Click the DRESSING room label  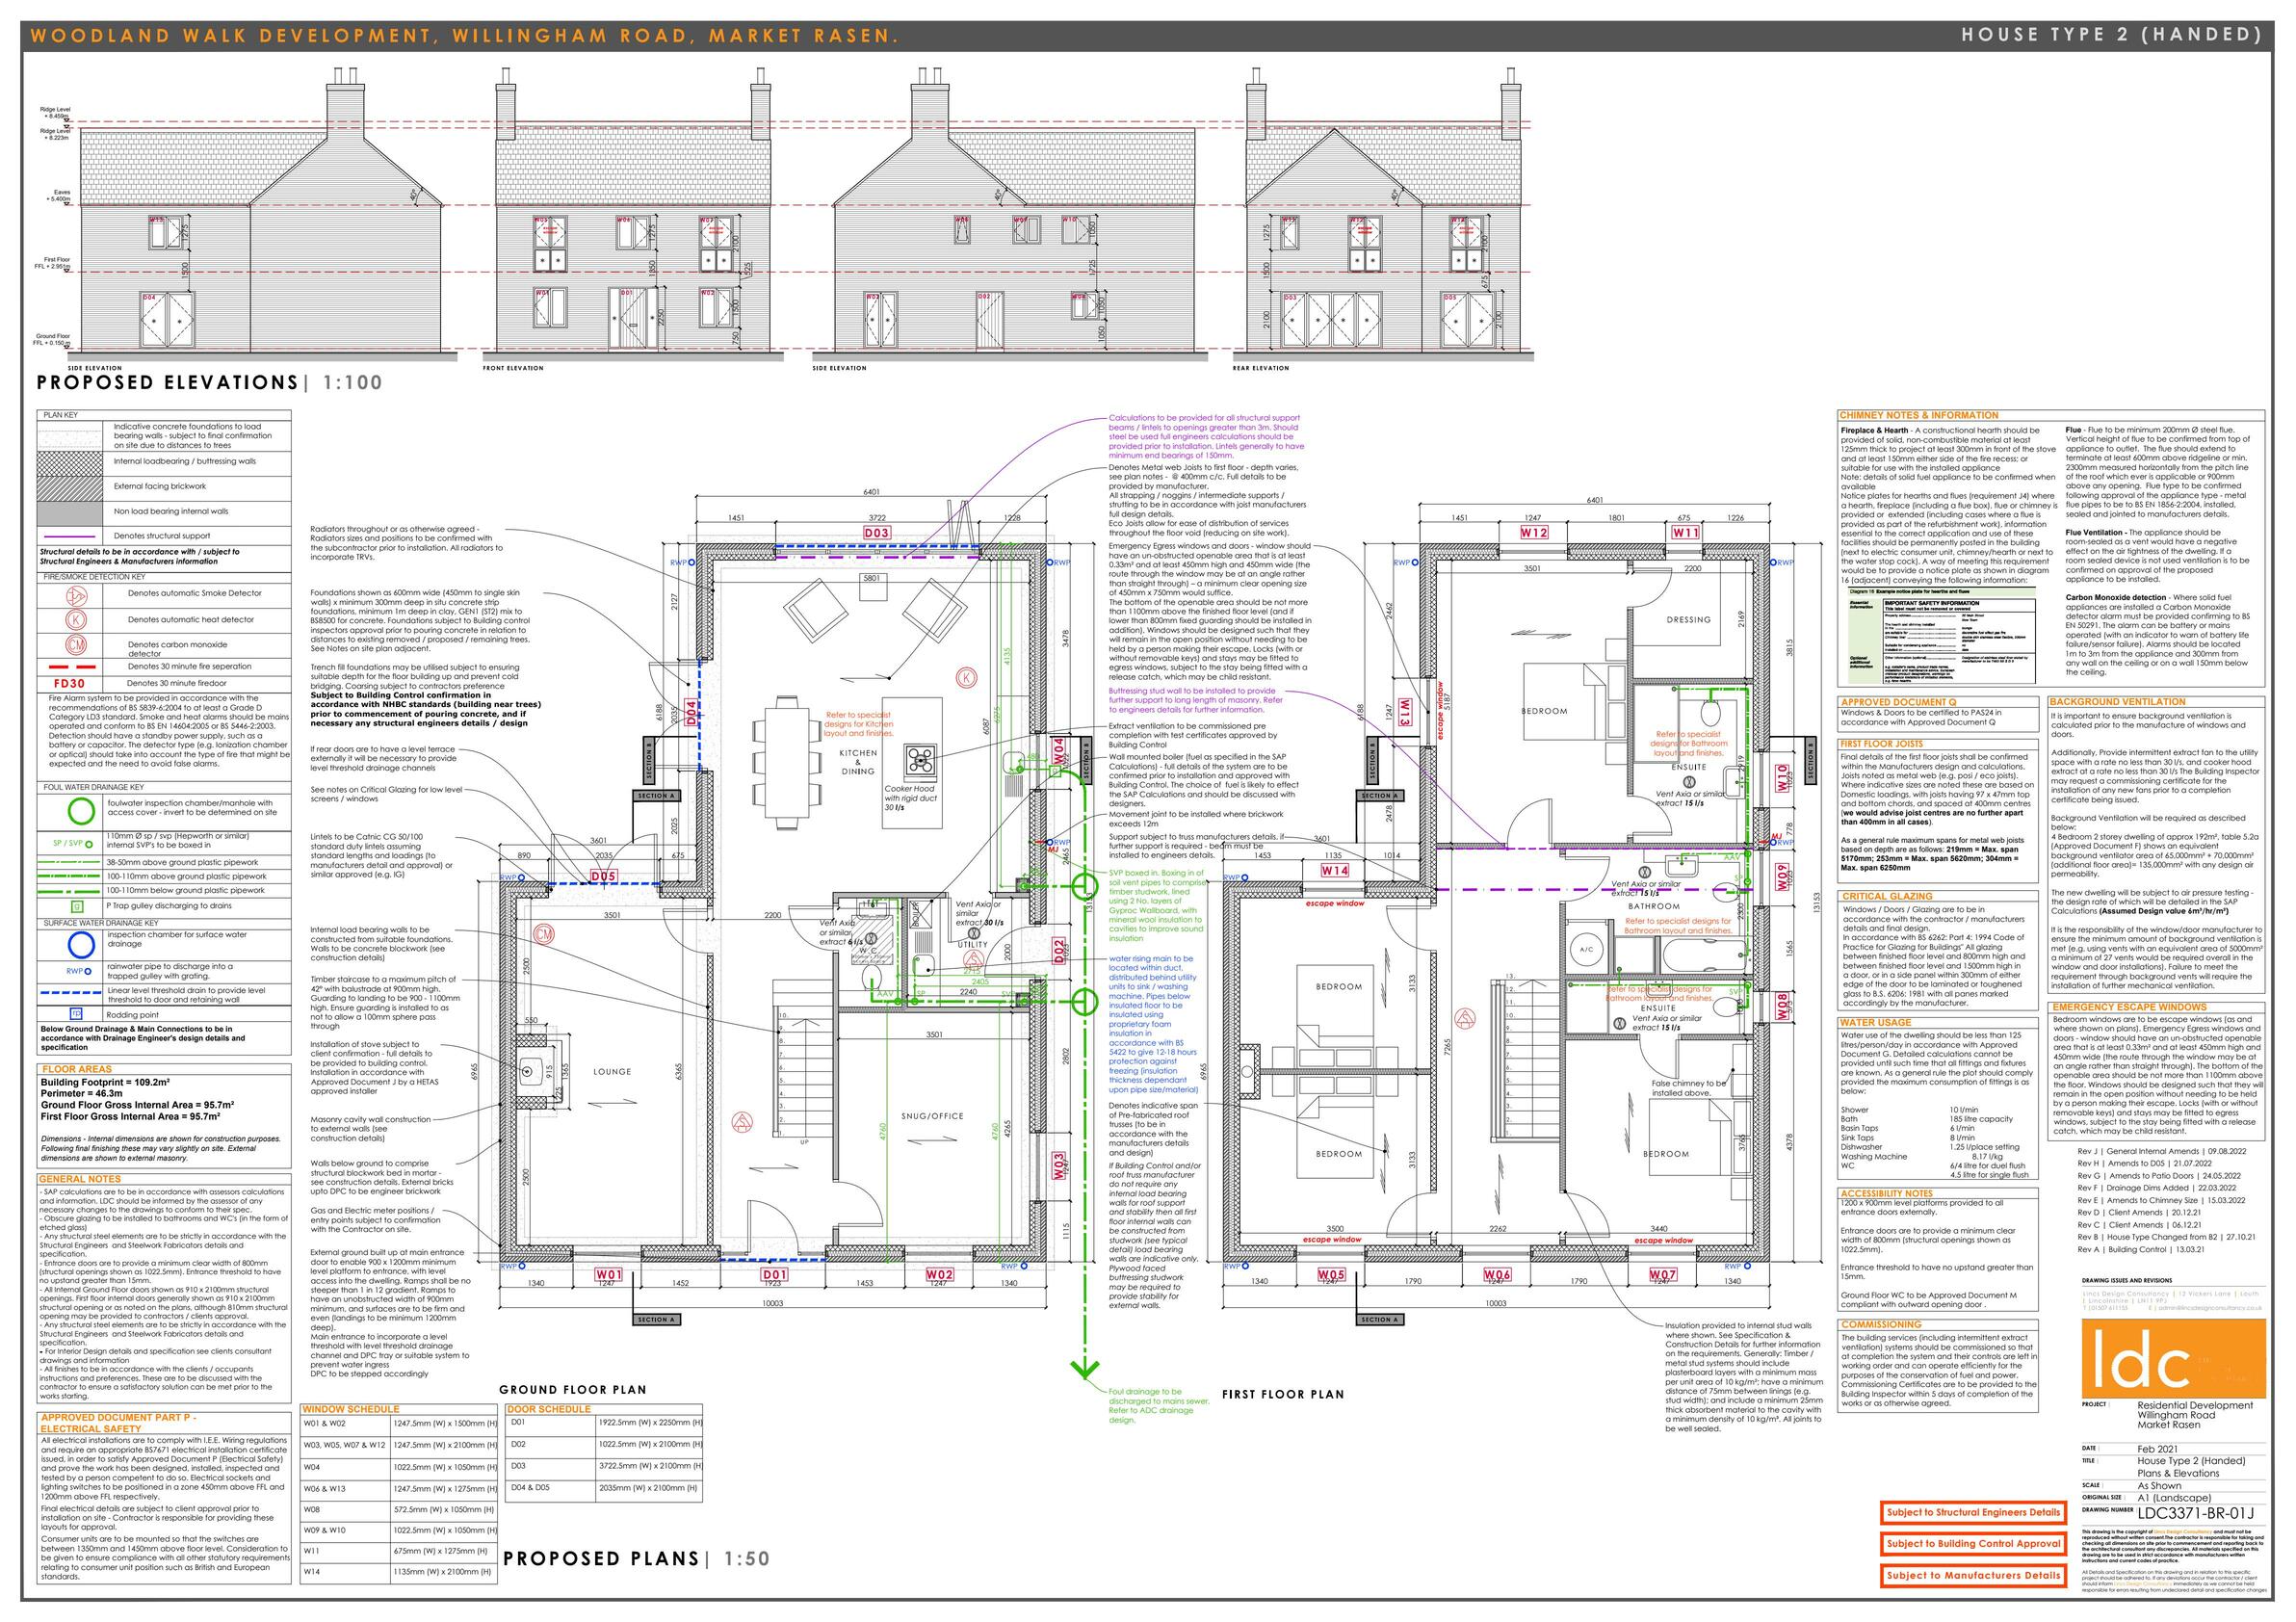(x=1688, y=620)
